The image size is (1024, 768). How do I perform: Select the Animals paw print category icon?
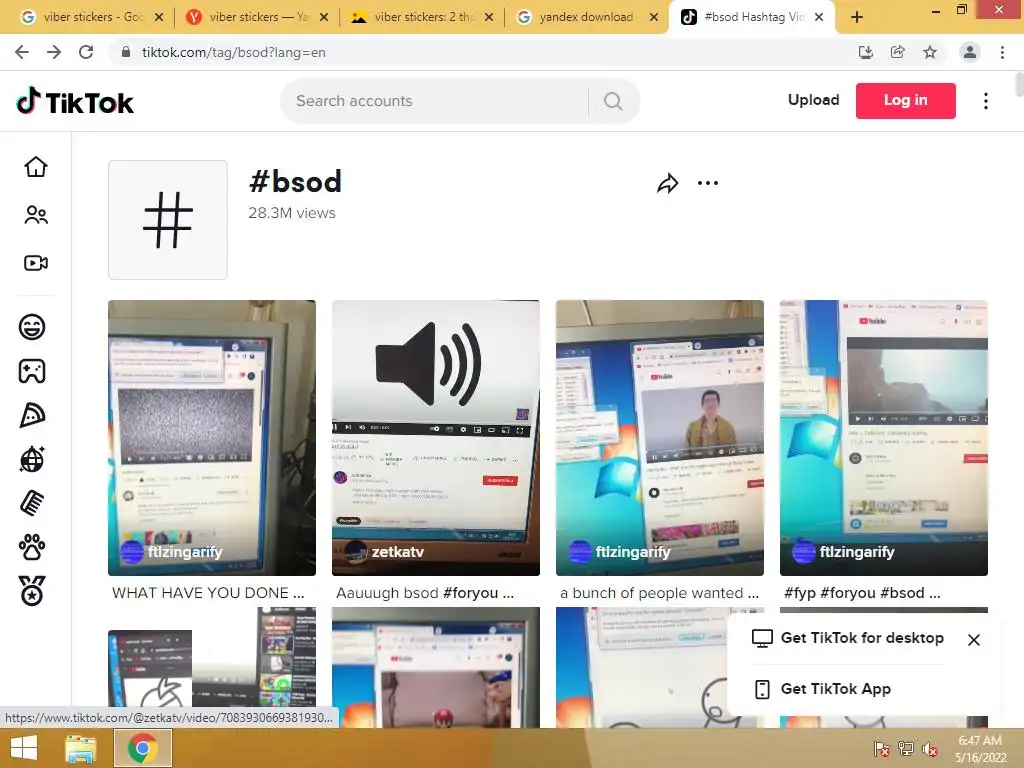coord(32,547)
